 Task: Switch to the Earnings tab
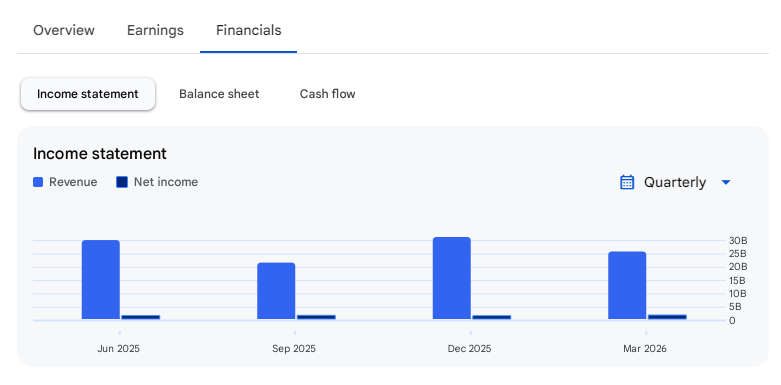(x=155, y=30)
